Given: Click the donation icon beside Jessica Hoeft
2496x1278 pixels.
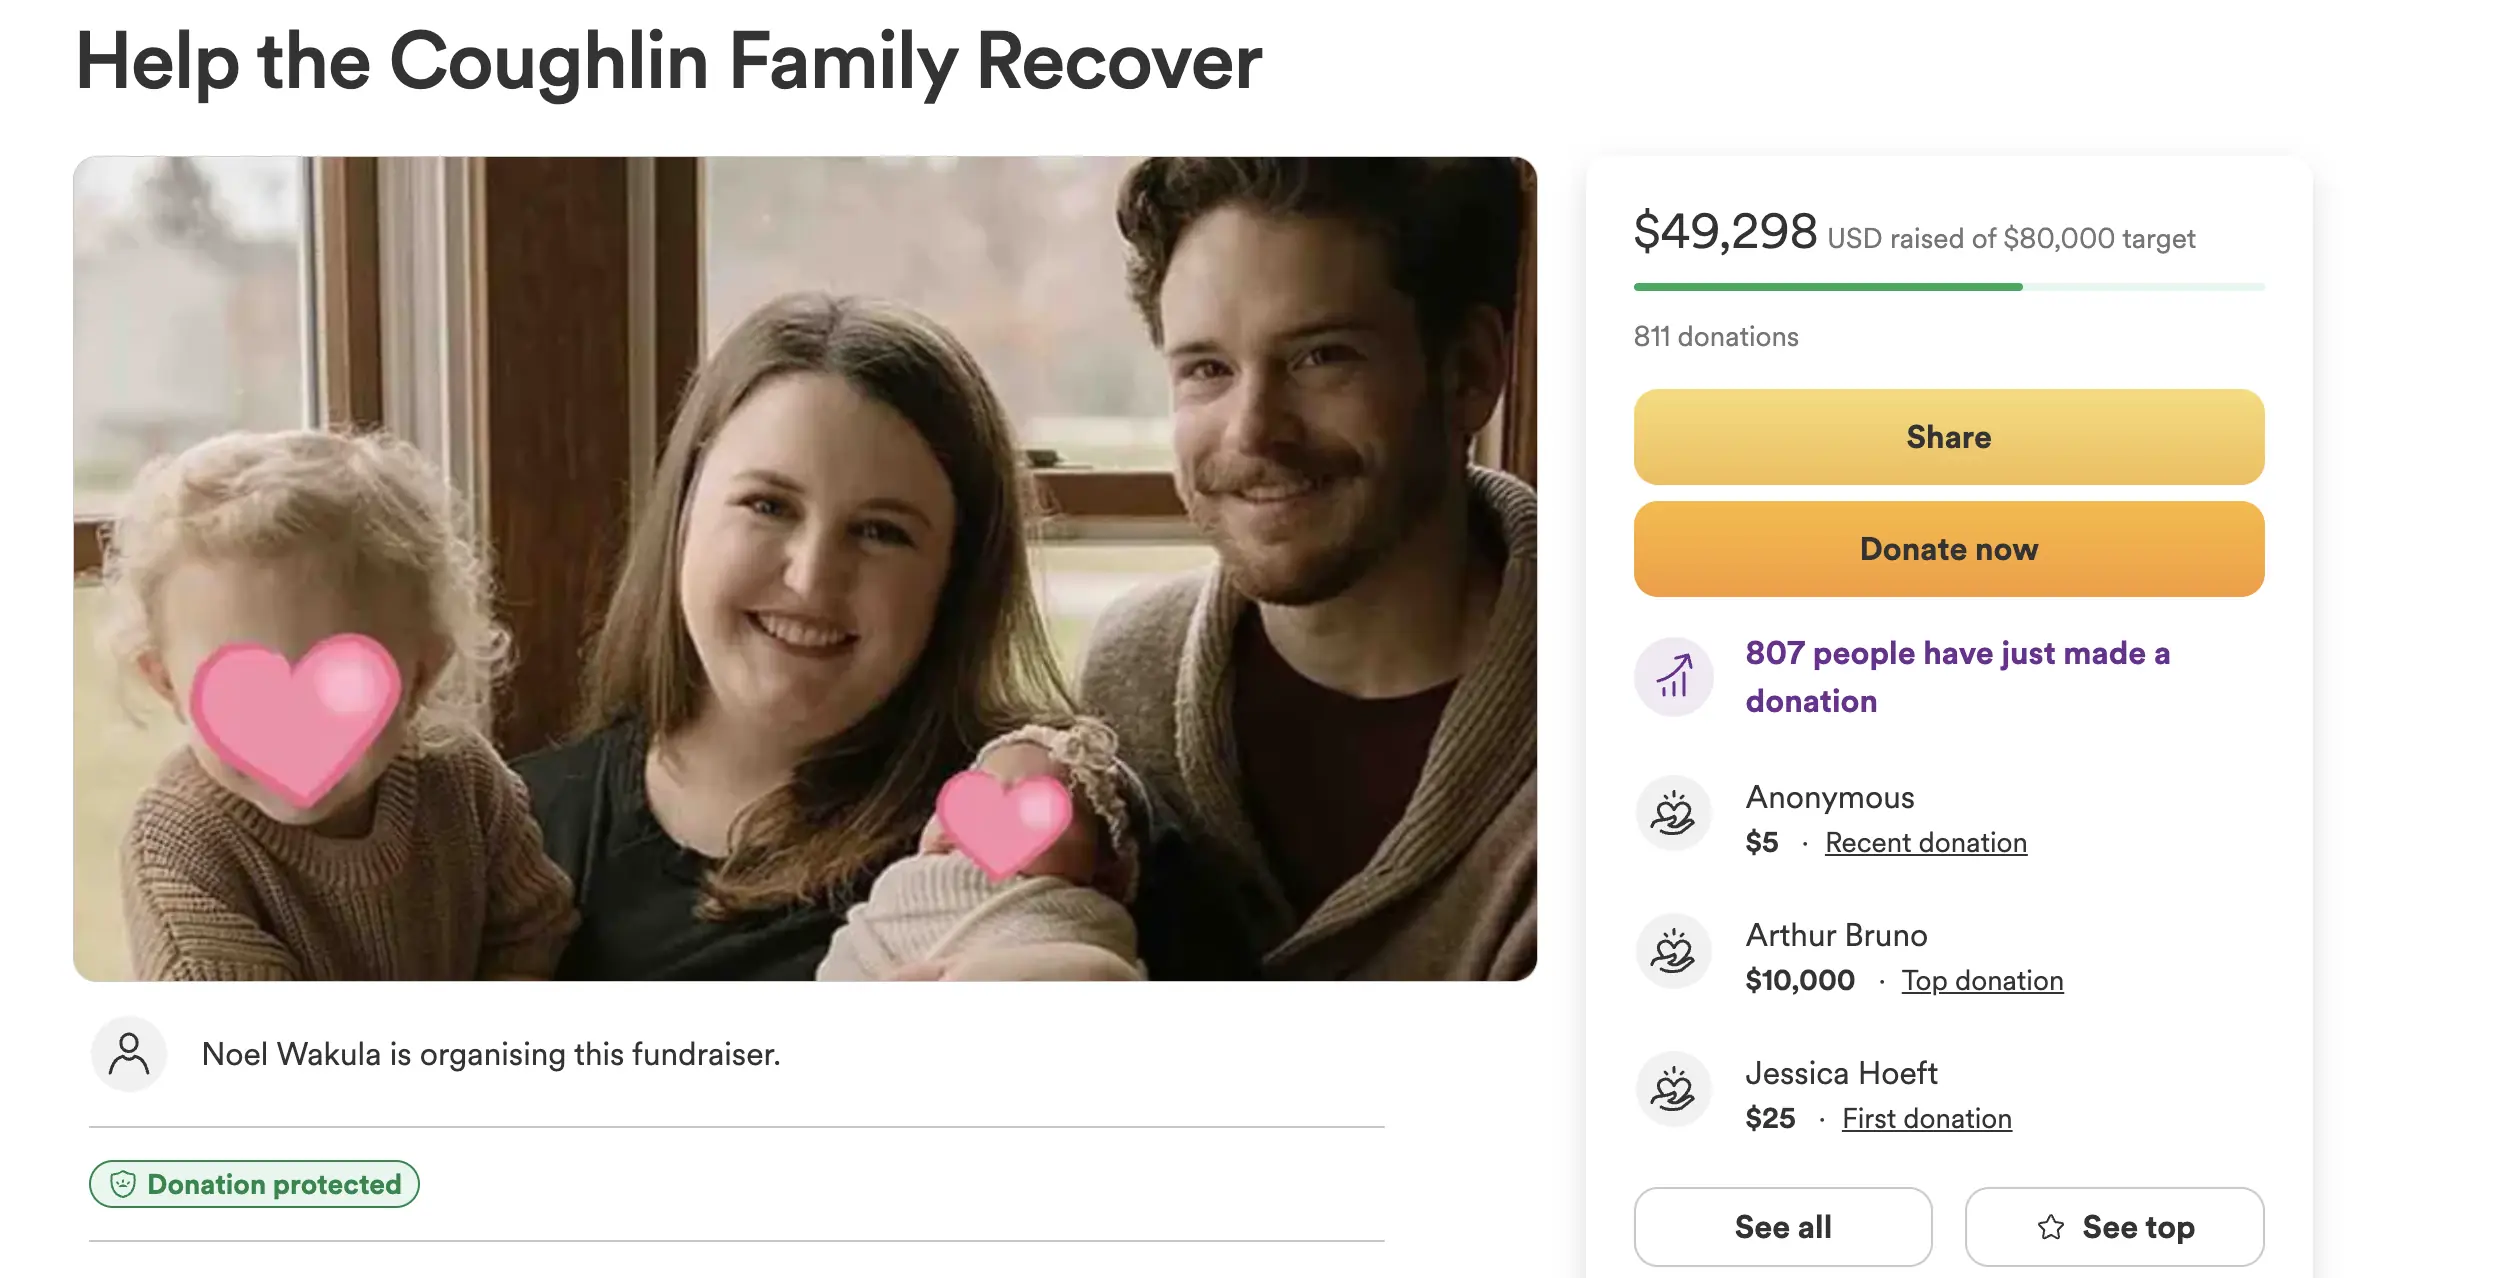Looking at the screenshot, I should tap(1673, 1090).
